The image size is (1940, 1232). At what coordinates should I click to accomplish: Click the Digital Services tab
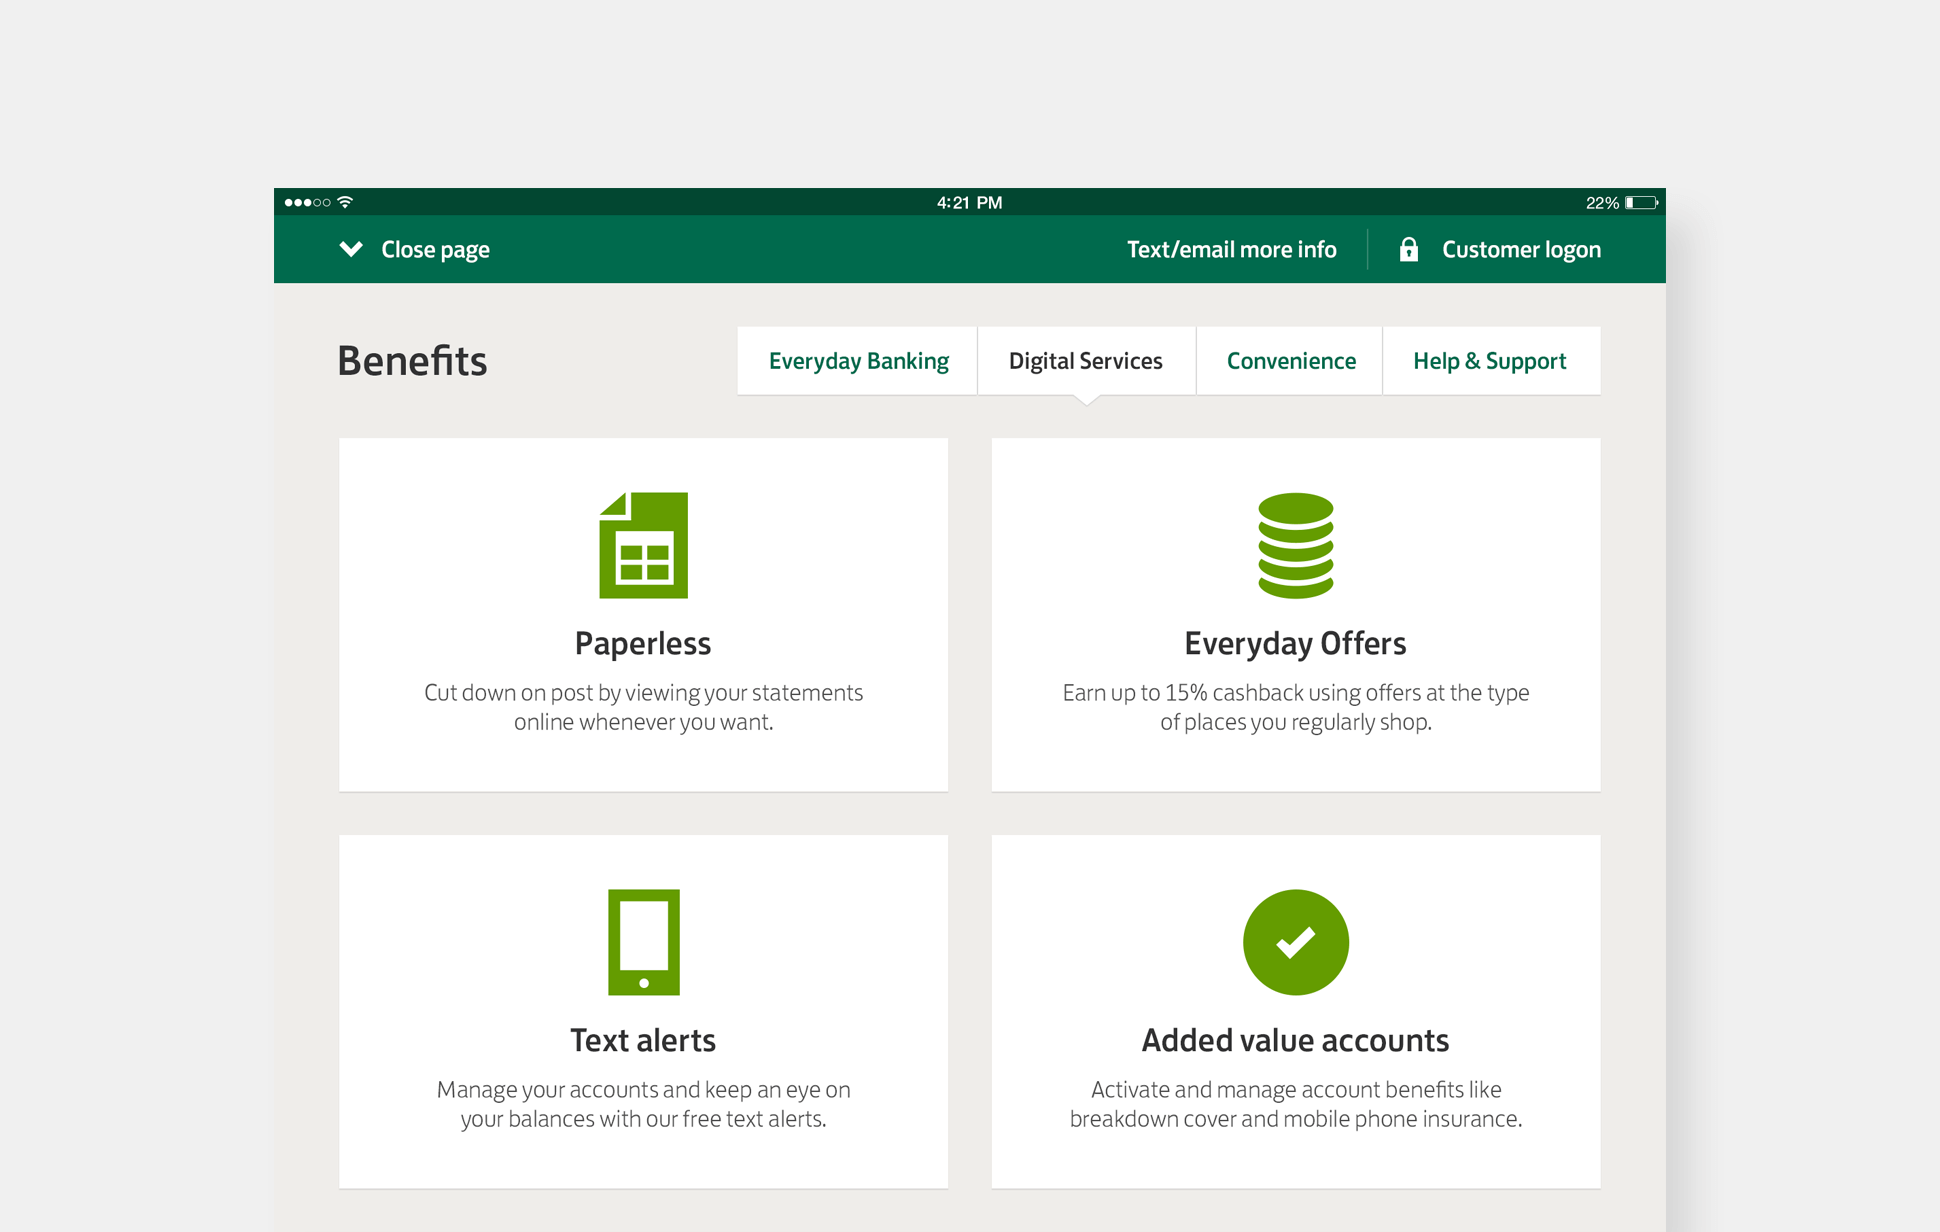1085,360
